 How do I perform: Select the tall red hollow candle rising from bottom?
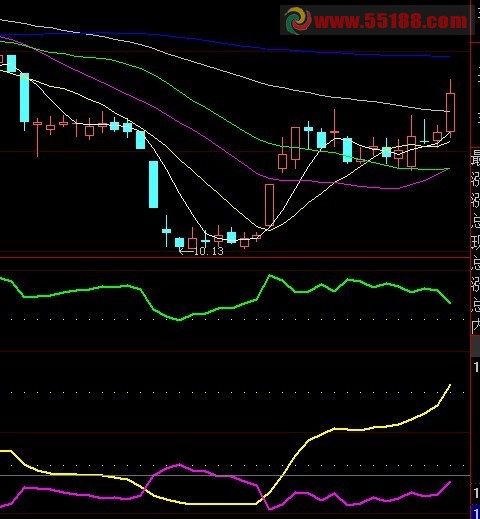pyautogui.click(x=269, y=205)
